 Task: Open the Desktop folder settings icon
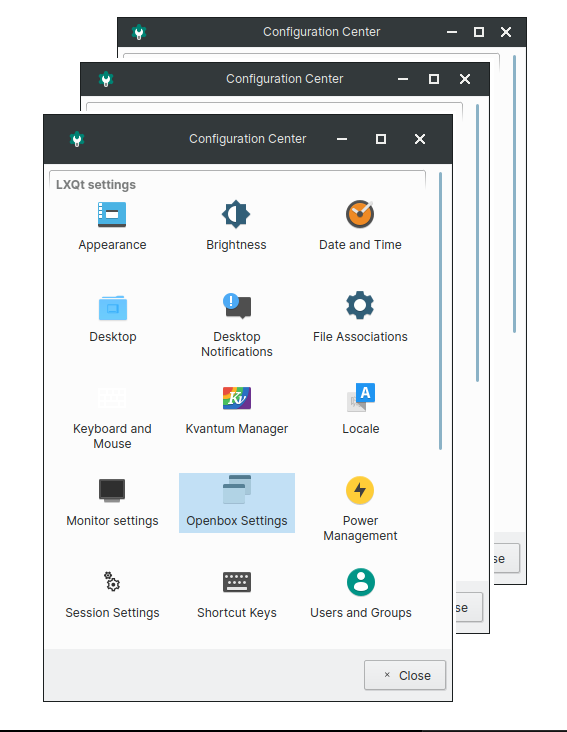[x=112, y=308]
